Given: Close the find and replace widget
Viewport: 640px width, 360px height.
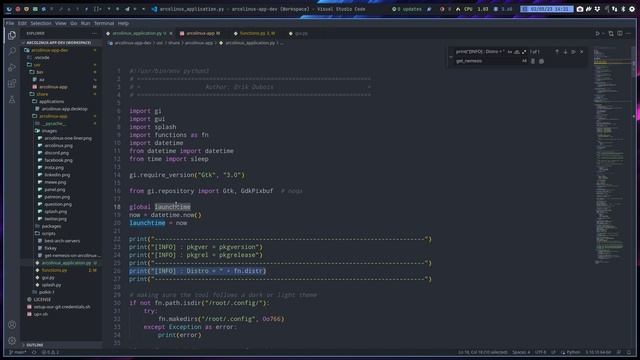Looking at the screenshot, I should tap(582, 52).
